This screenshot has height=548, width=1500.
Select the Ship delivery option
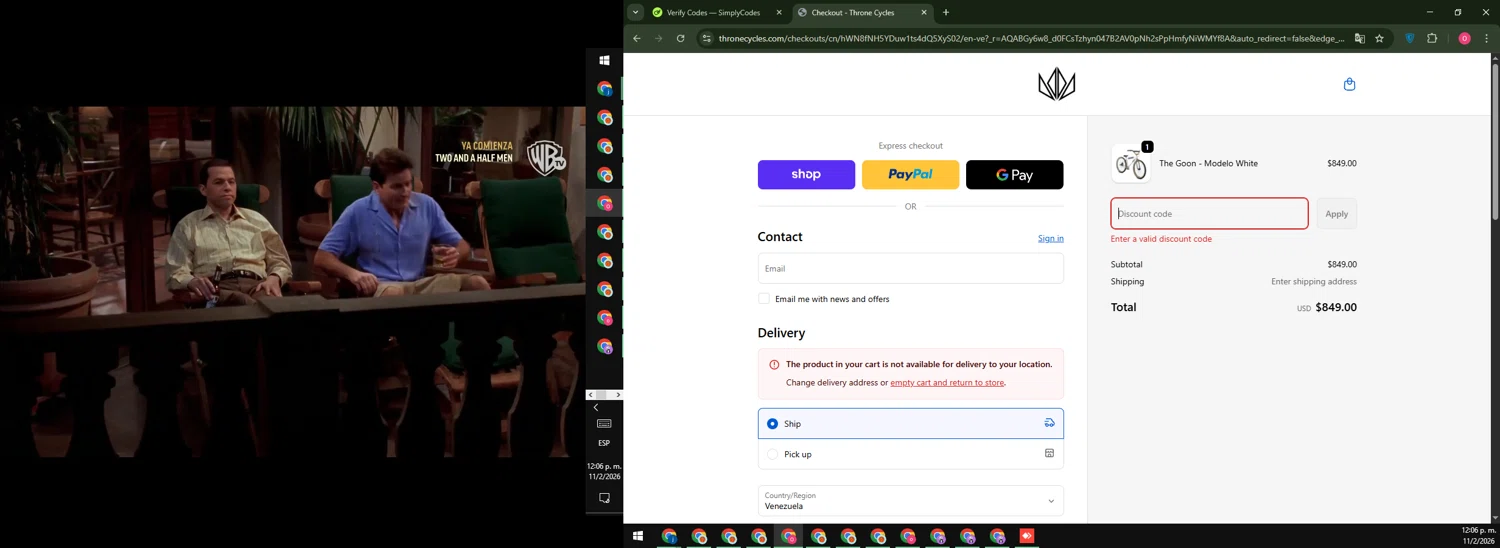pyautogui.click(x=910, y=424)
